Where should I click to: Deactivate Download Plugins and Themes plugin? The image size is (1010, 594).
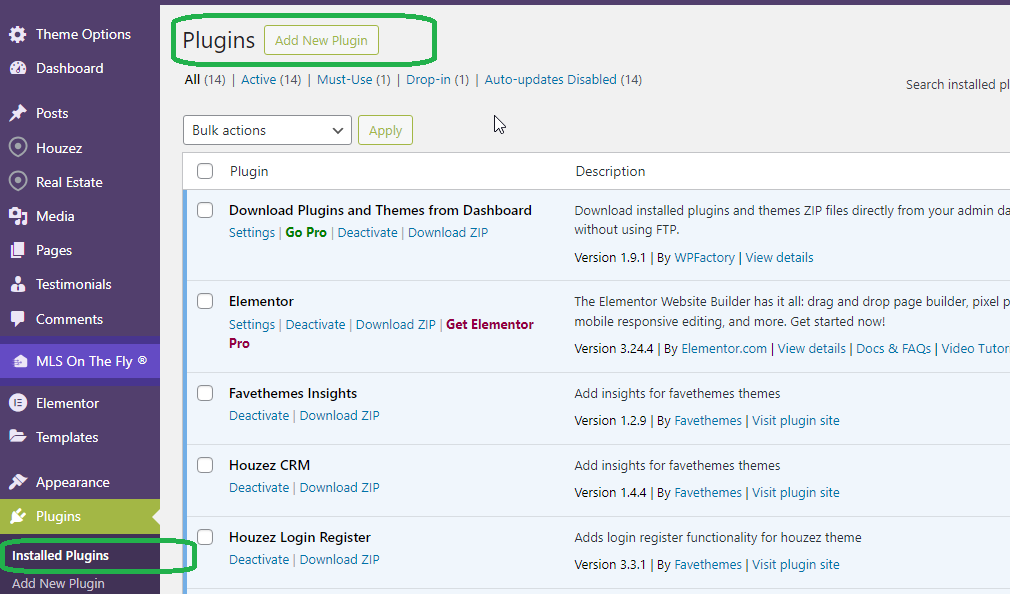(x=367, y=233)
